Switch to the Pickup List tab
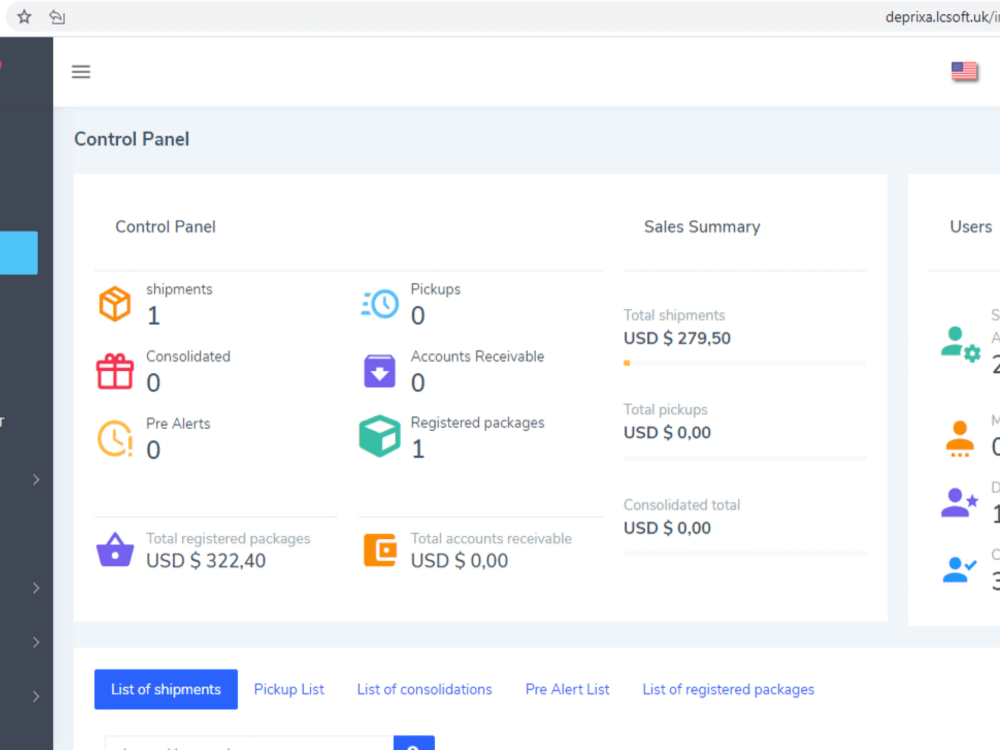 [x=289, y=689]
